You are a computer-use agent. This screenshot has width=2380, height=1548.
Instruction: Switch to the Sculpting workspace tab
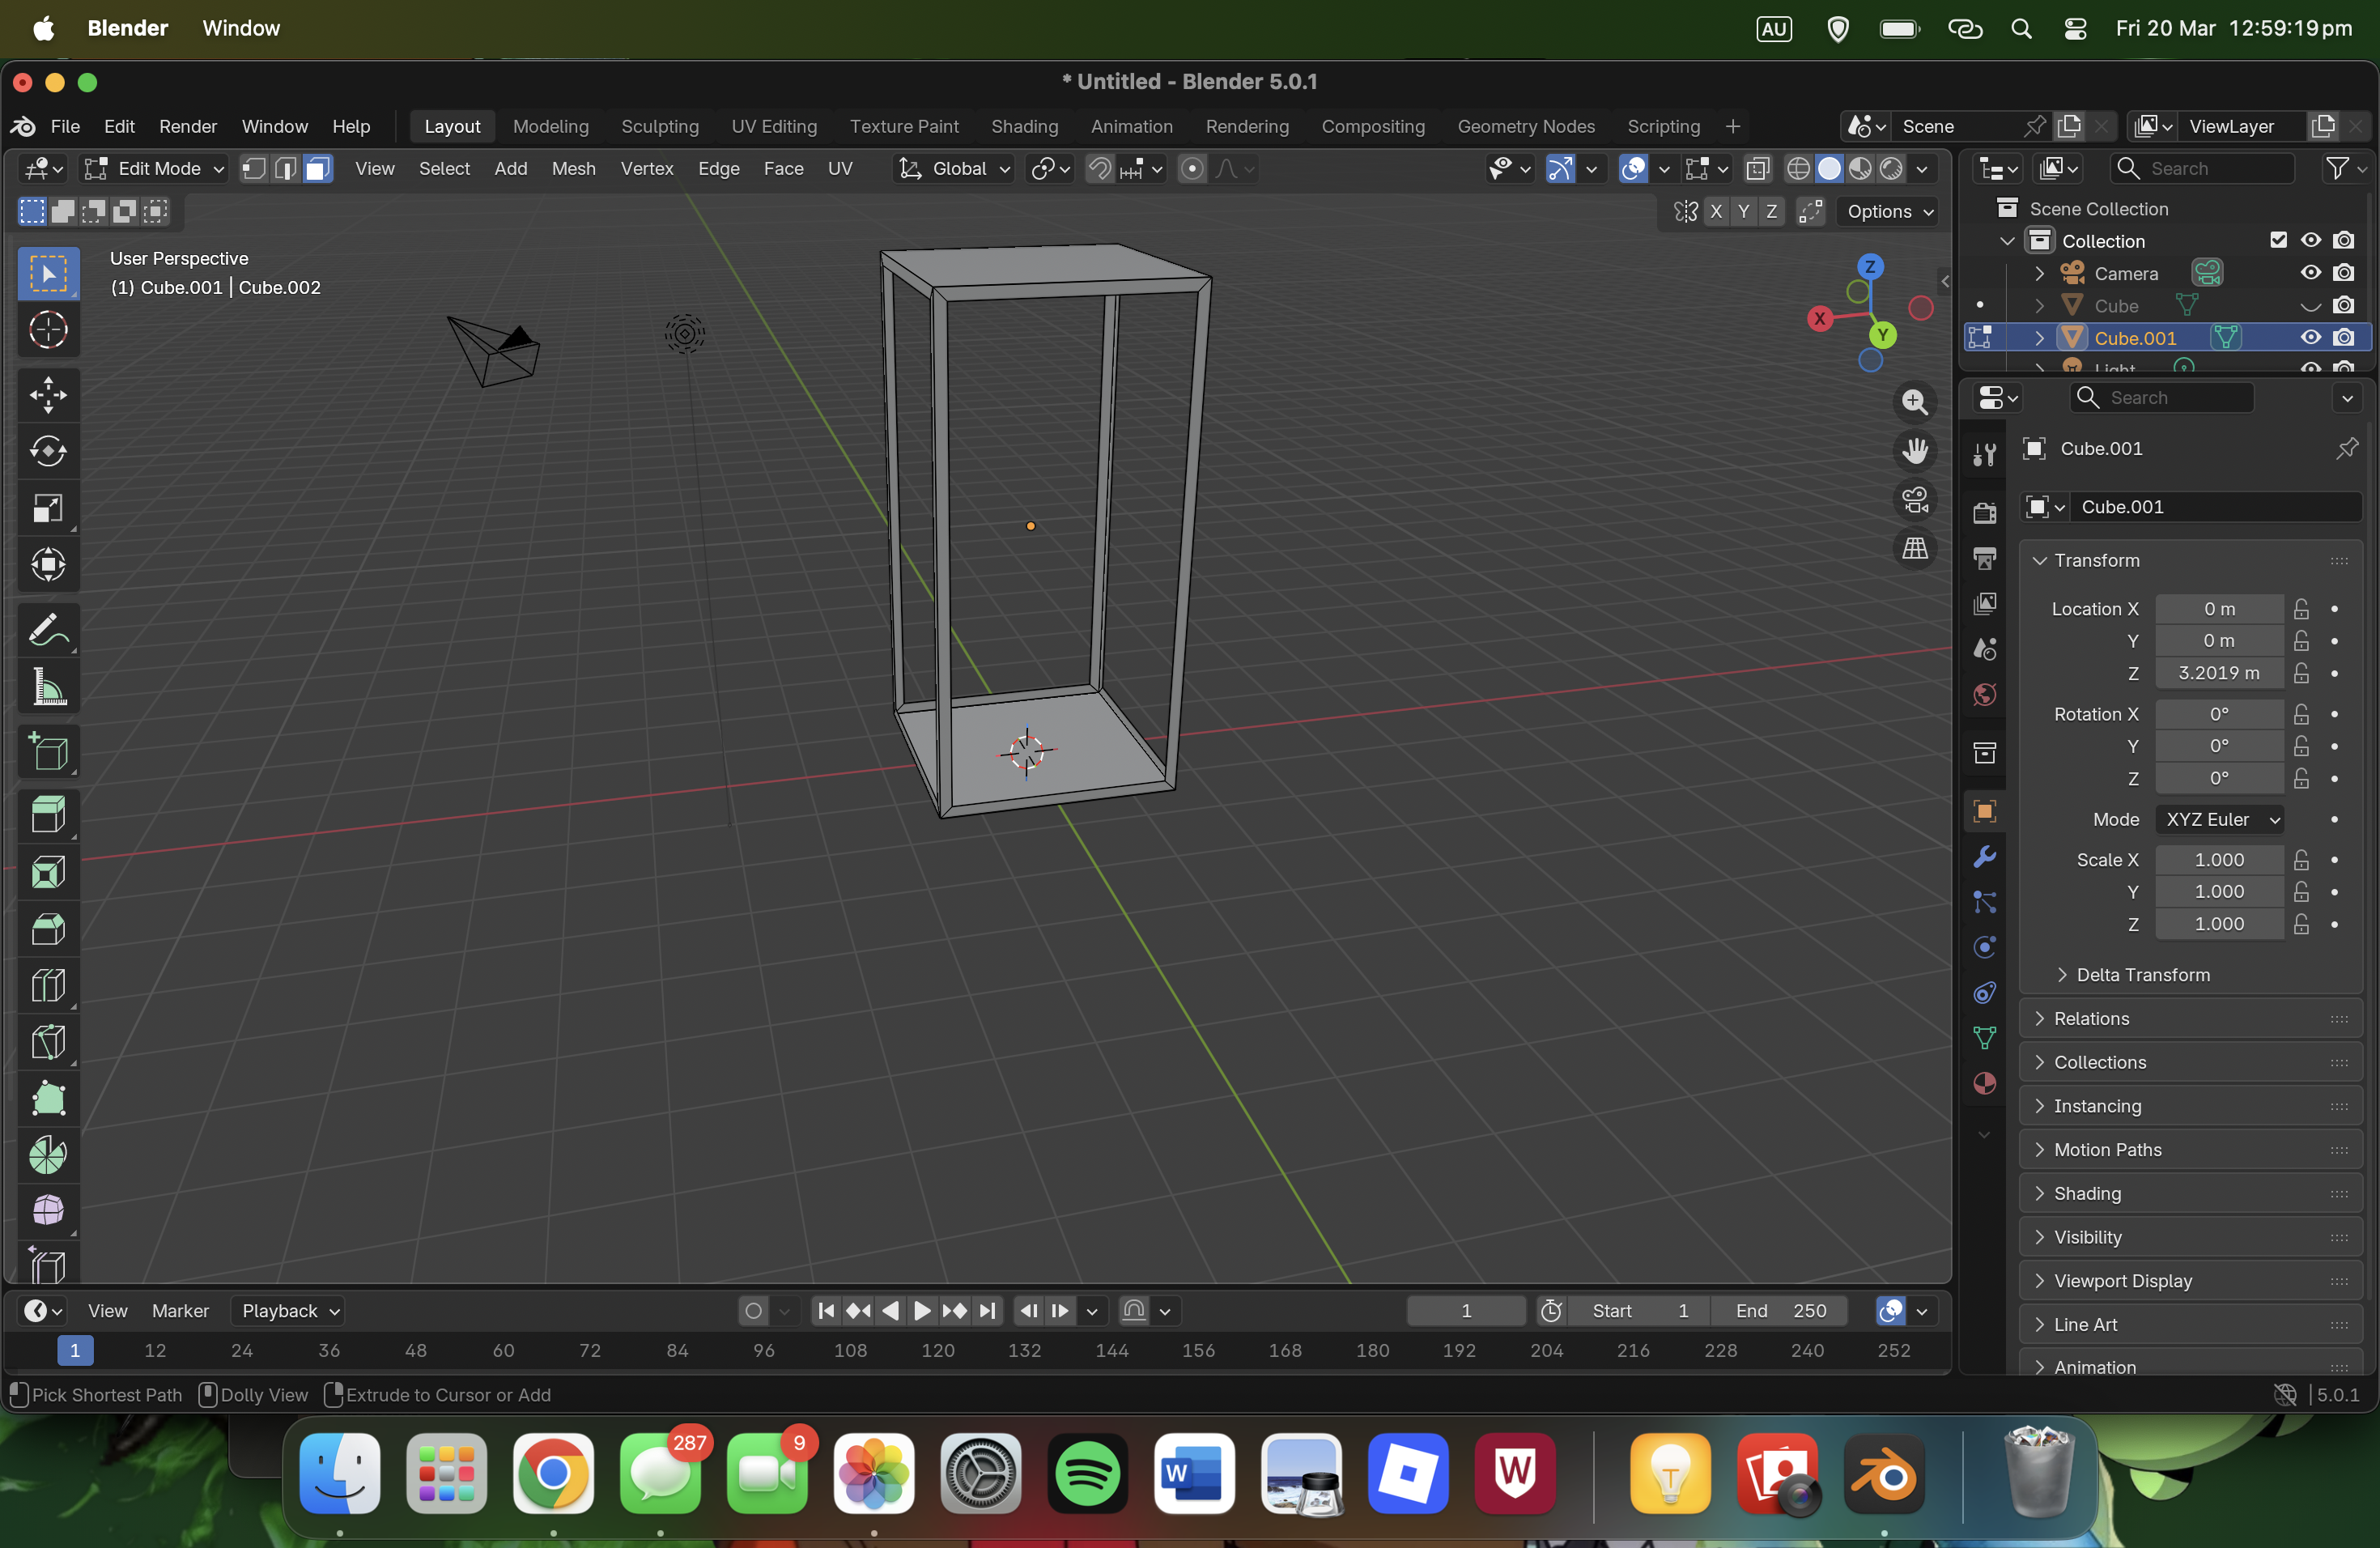pyautogui.click(x=659, y=126)
